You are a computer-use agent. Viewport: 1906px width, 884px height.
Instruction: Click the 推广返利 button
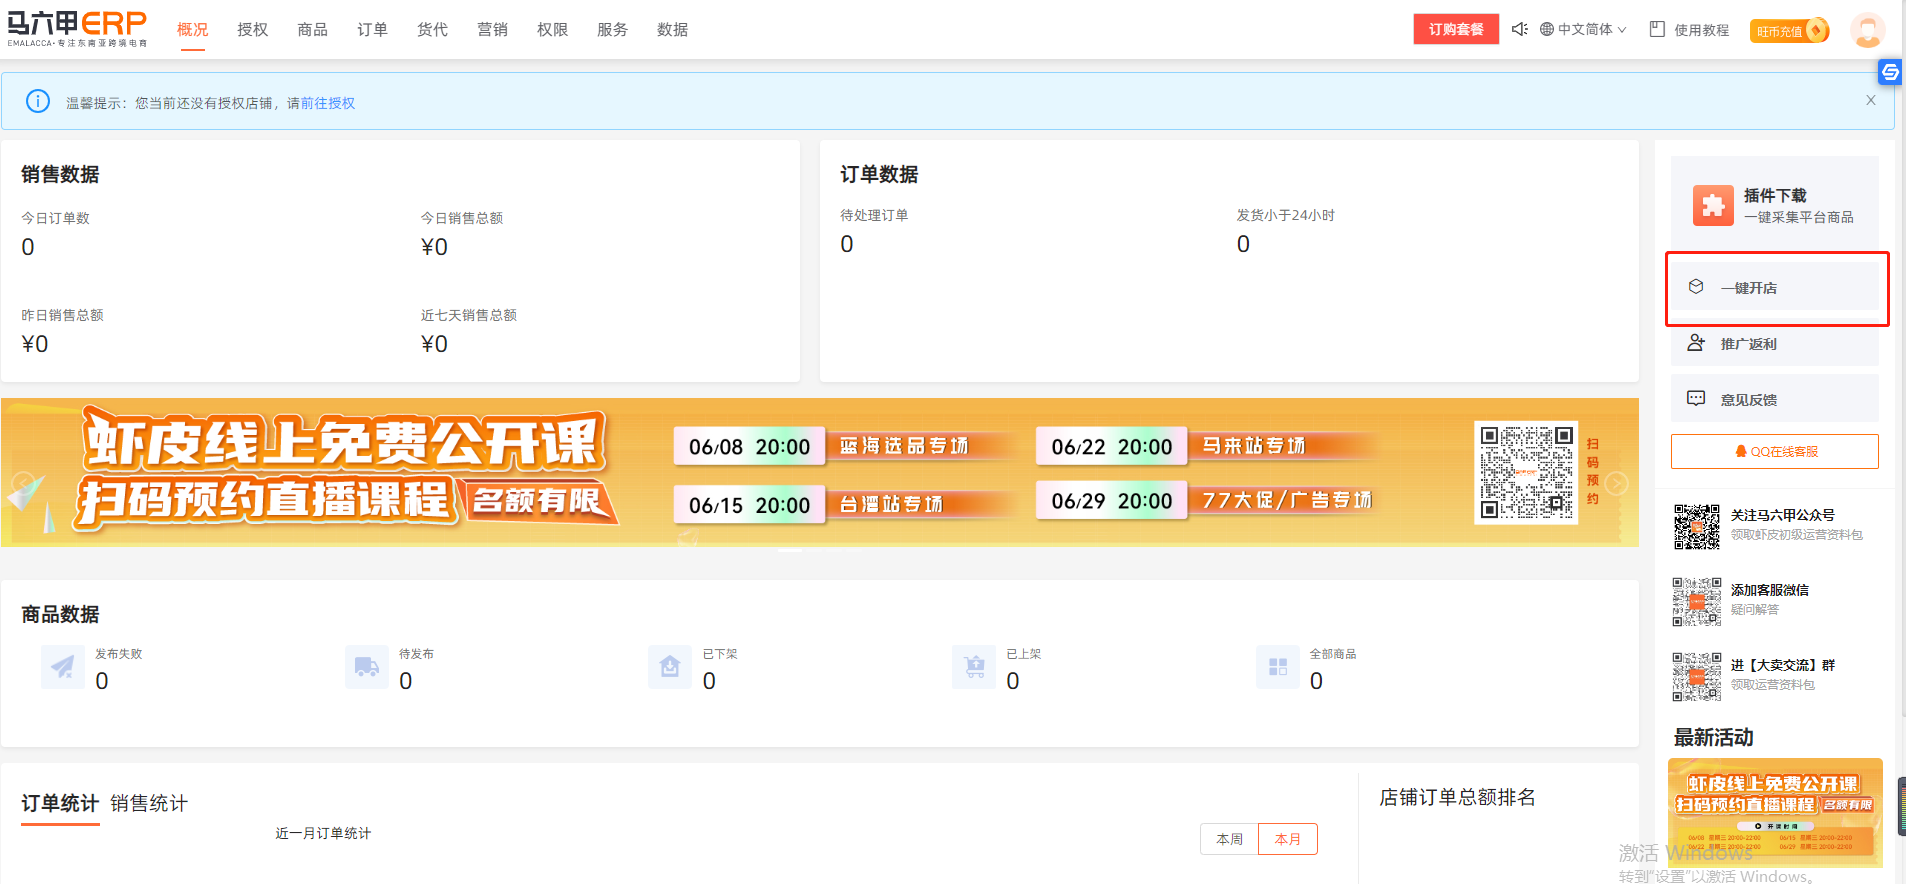[x=1775, y=343]
